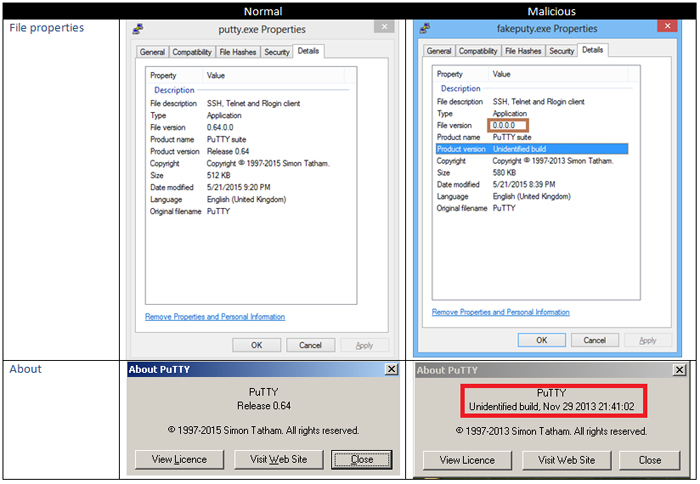Open Security tab in fakeputy.exe Properties
This screenshot has height=484, width=700.
coord(562,51)
